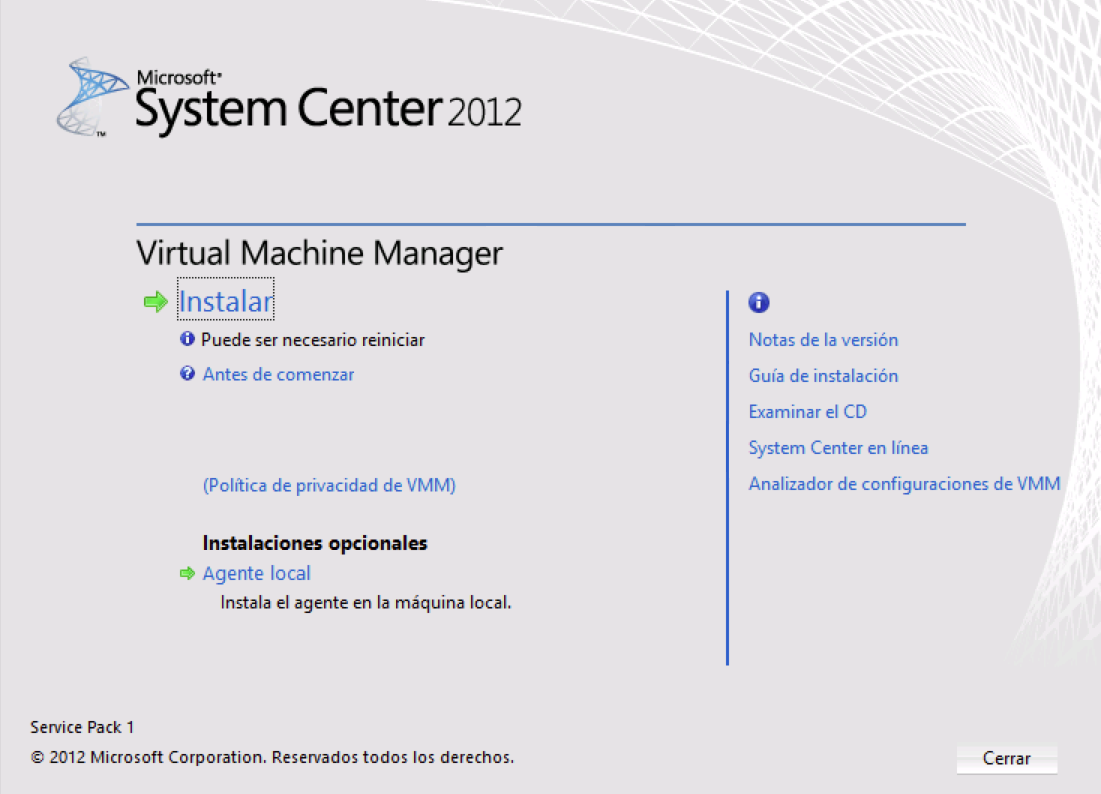Open Antes de comenzar link

click(x=278, y=374)
